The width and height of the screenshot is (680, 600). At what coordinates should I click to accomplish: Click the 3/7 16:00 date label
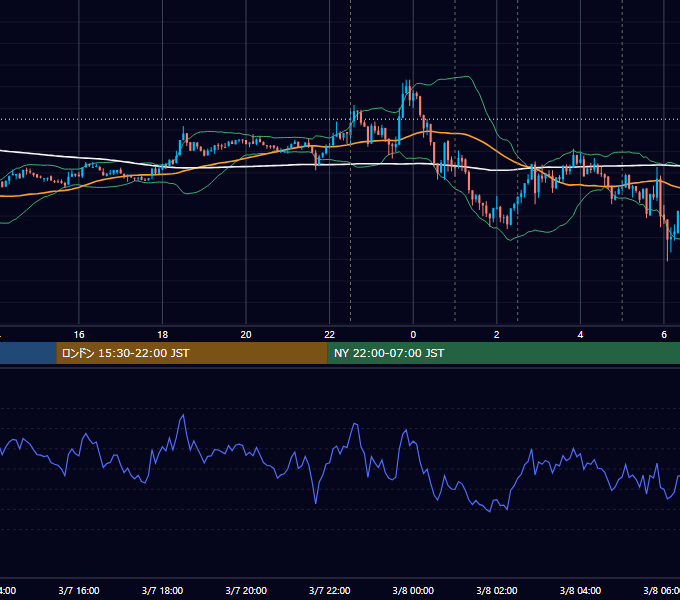pos(79,590)
